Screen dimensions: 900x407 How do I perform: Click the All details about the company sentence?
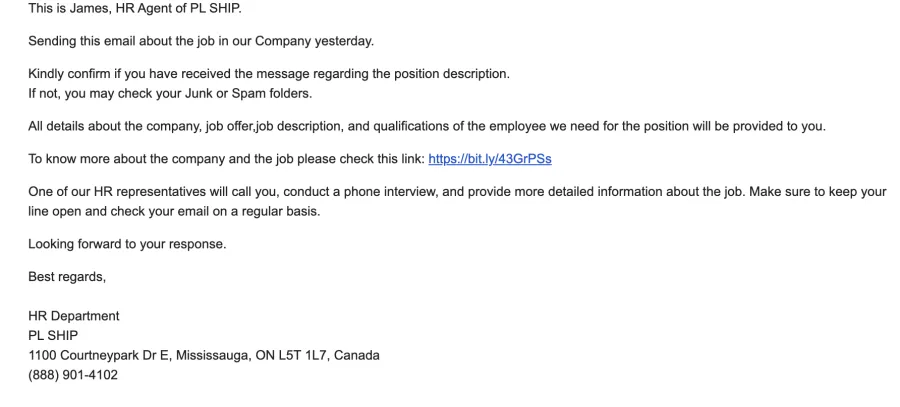point(427,126)
